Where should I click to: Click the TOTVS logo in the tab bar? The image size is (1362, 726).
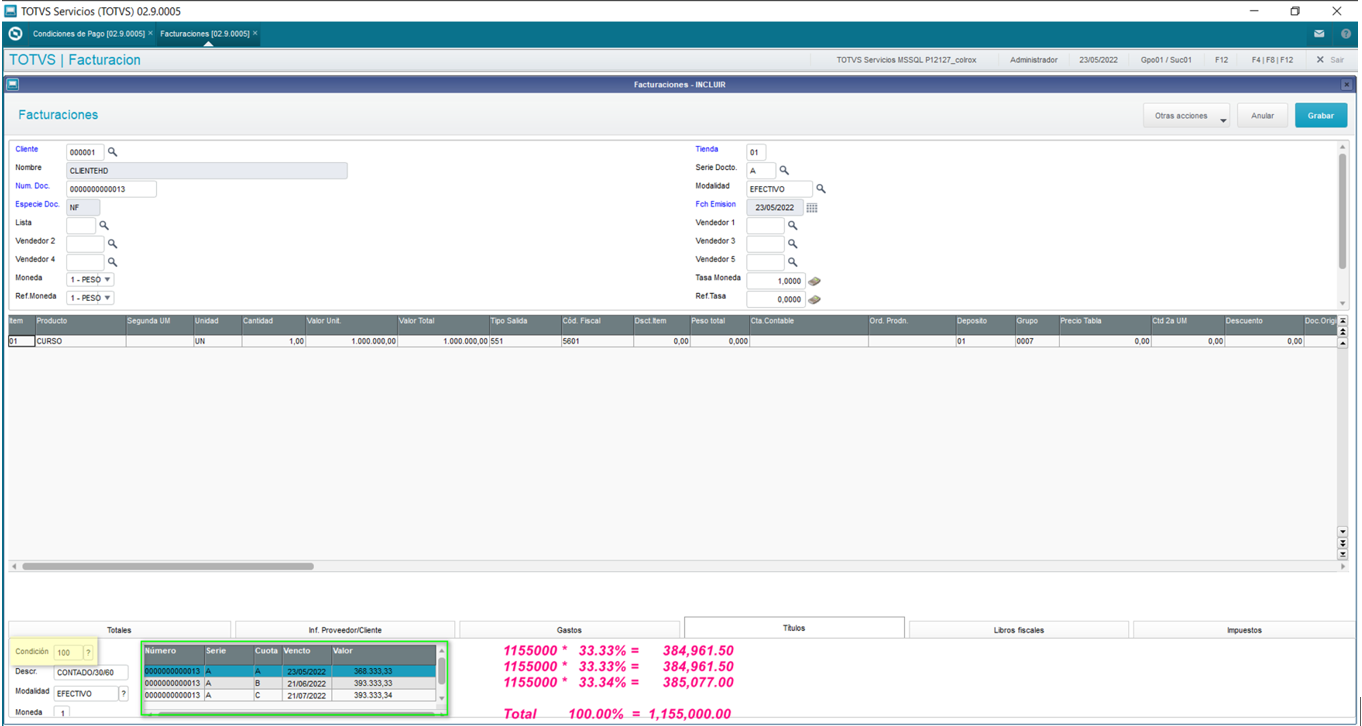click(15, 34)
